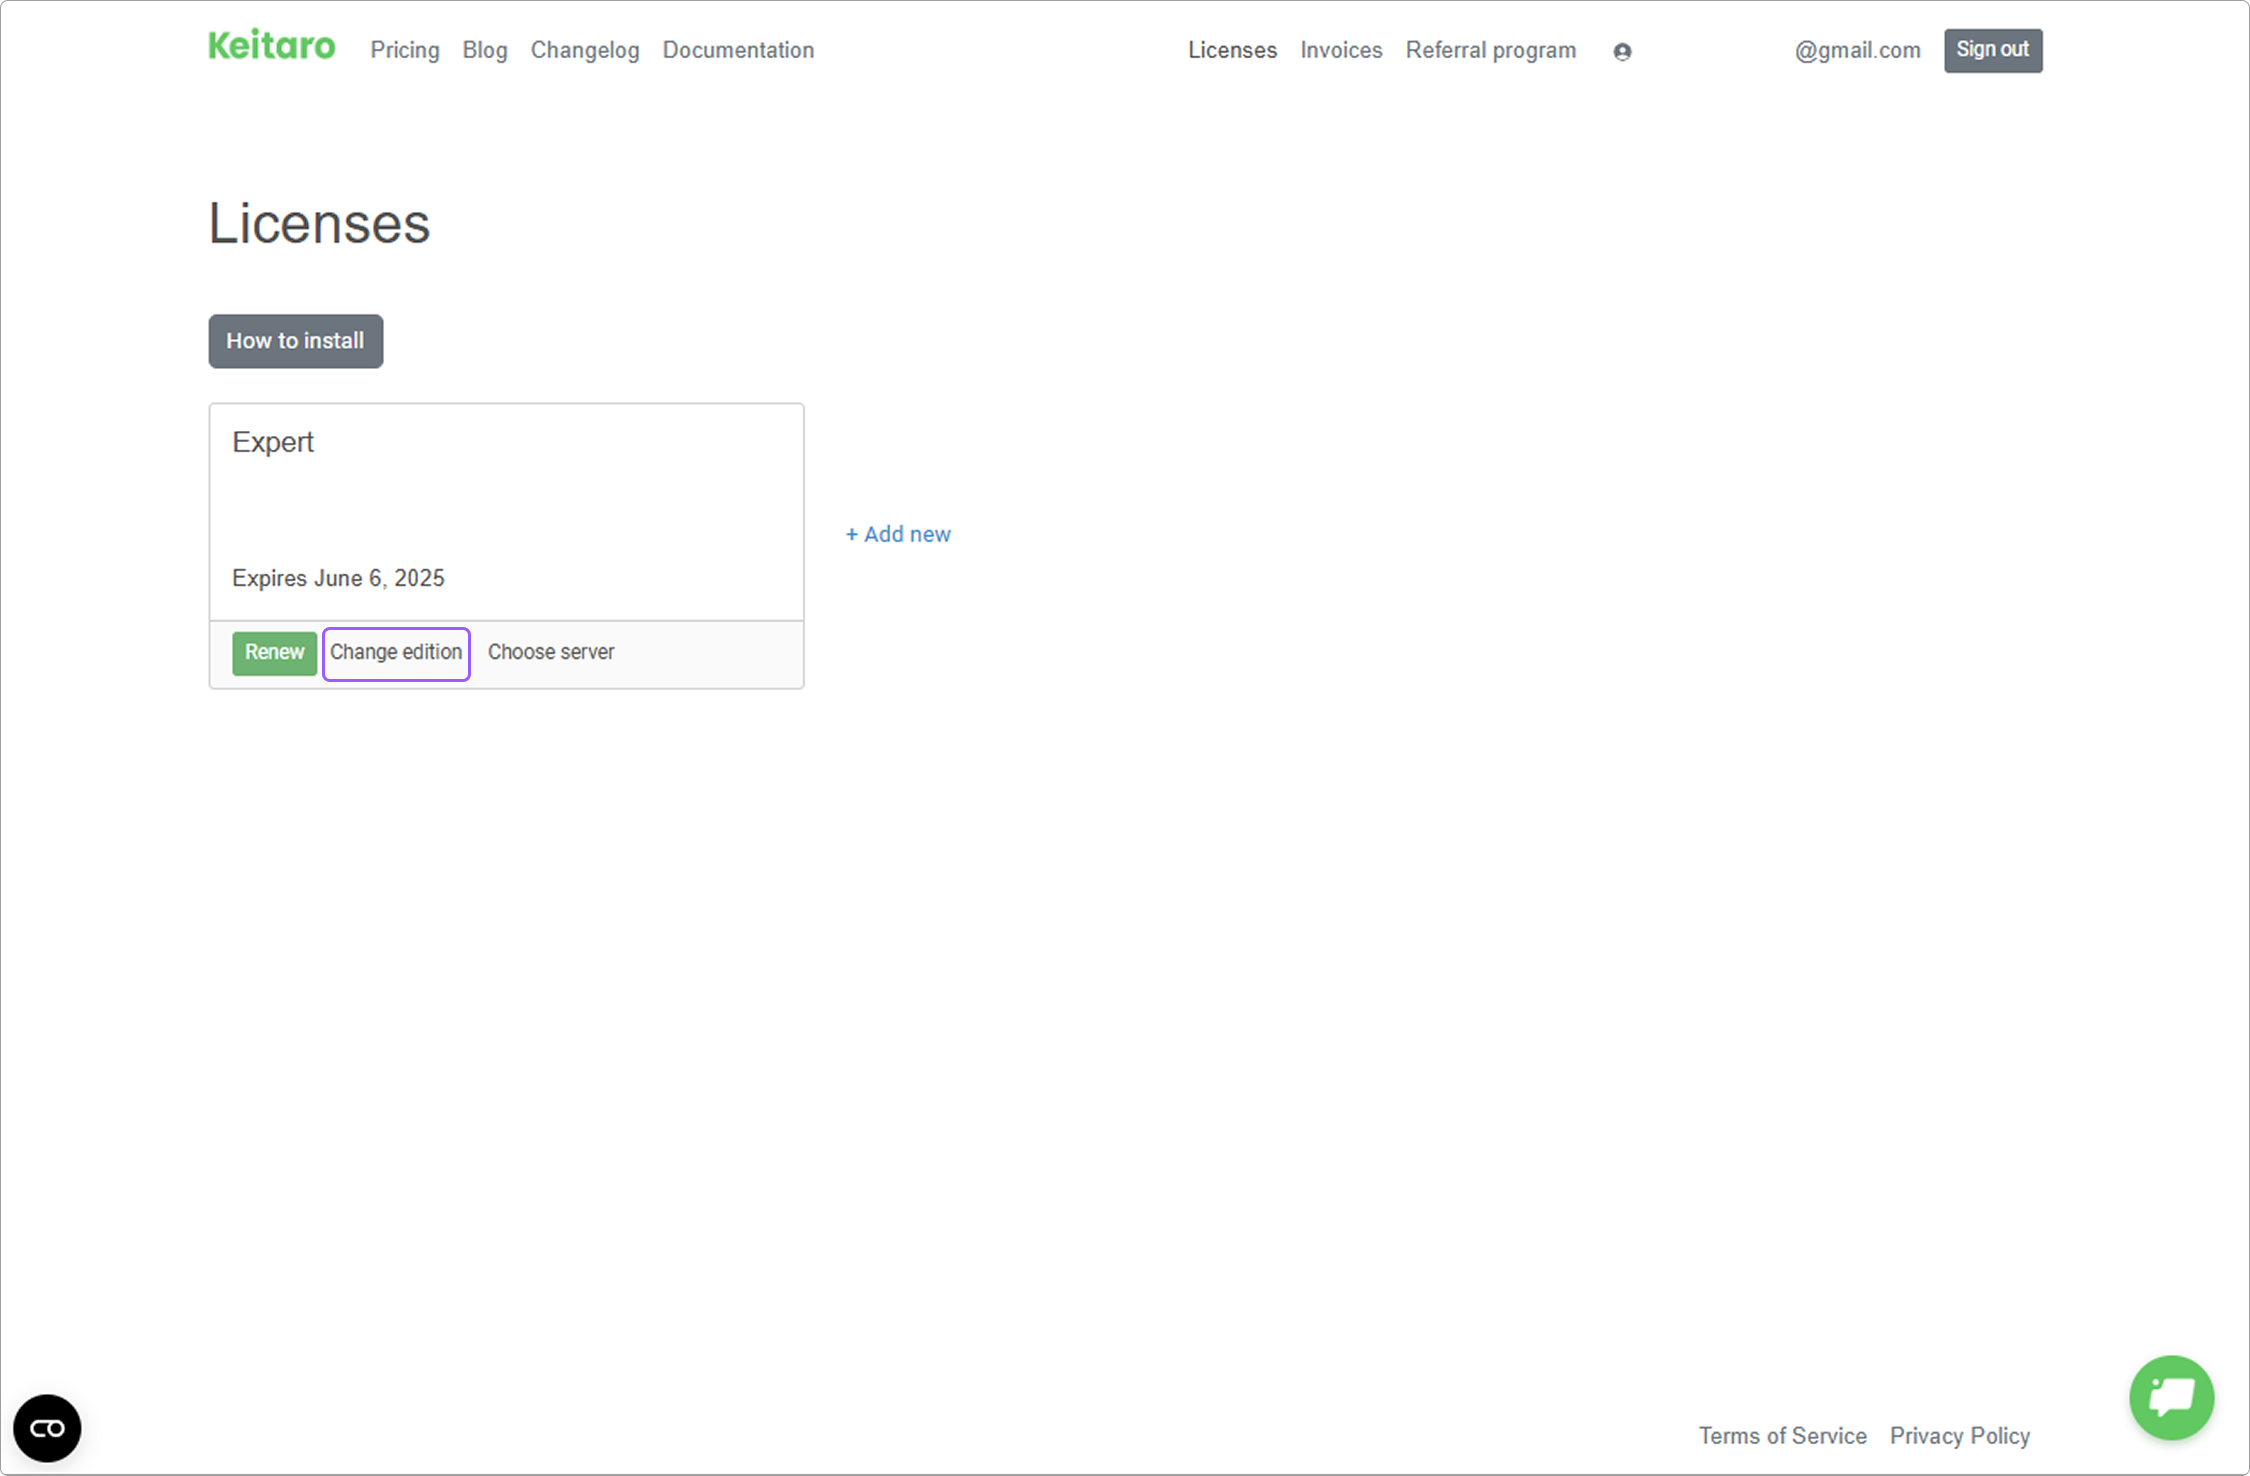Renew the Expert license
Image resolution: width=2250 pixels, height=1476 pixels.
tap(274, 653)
